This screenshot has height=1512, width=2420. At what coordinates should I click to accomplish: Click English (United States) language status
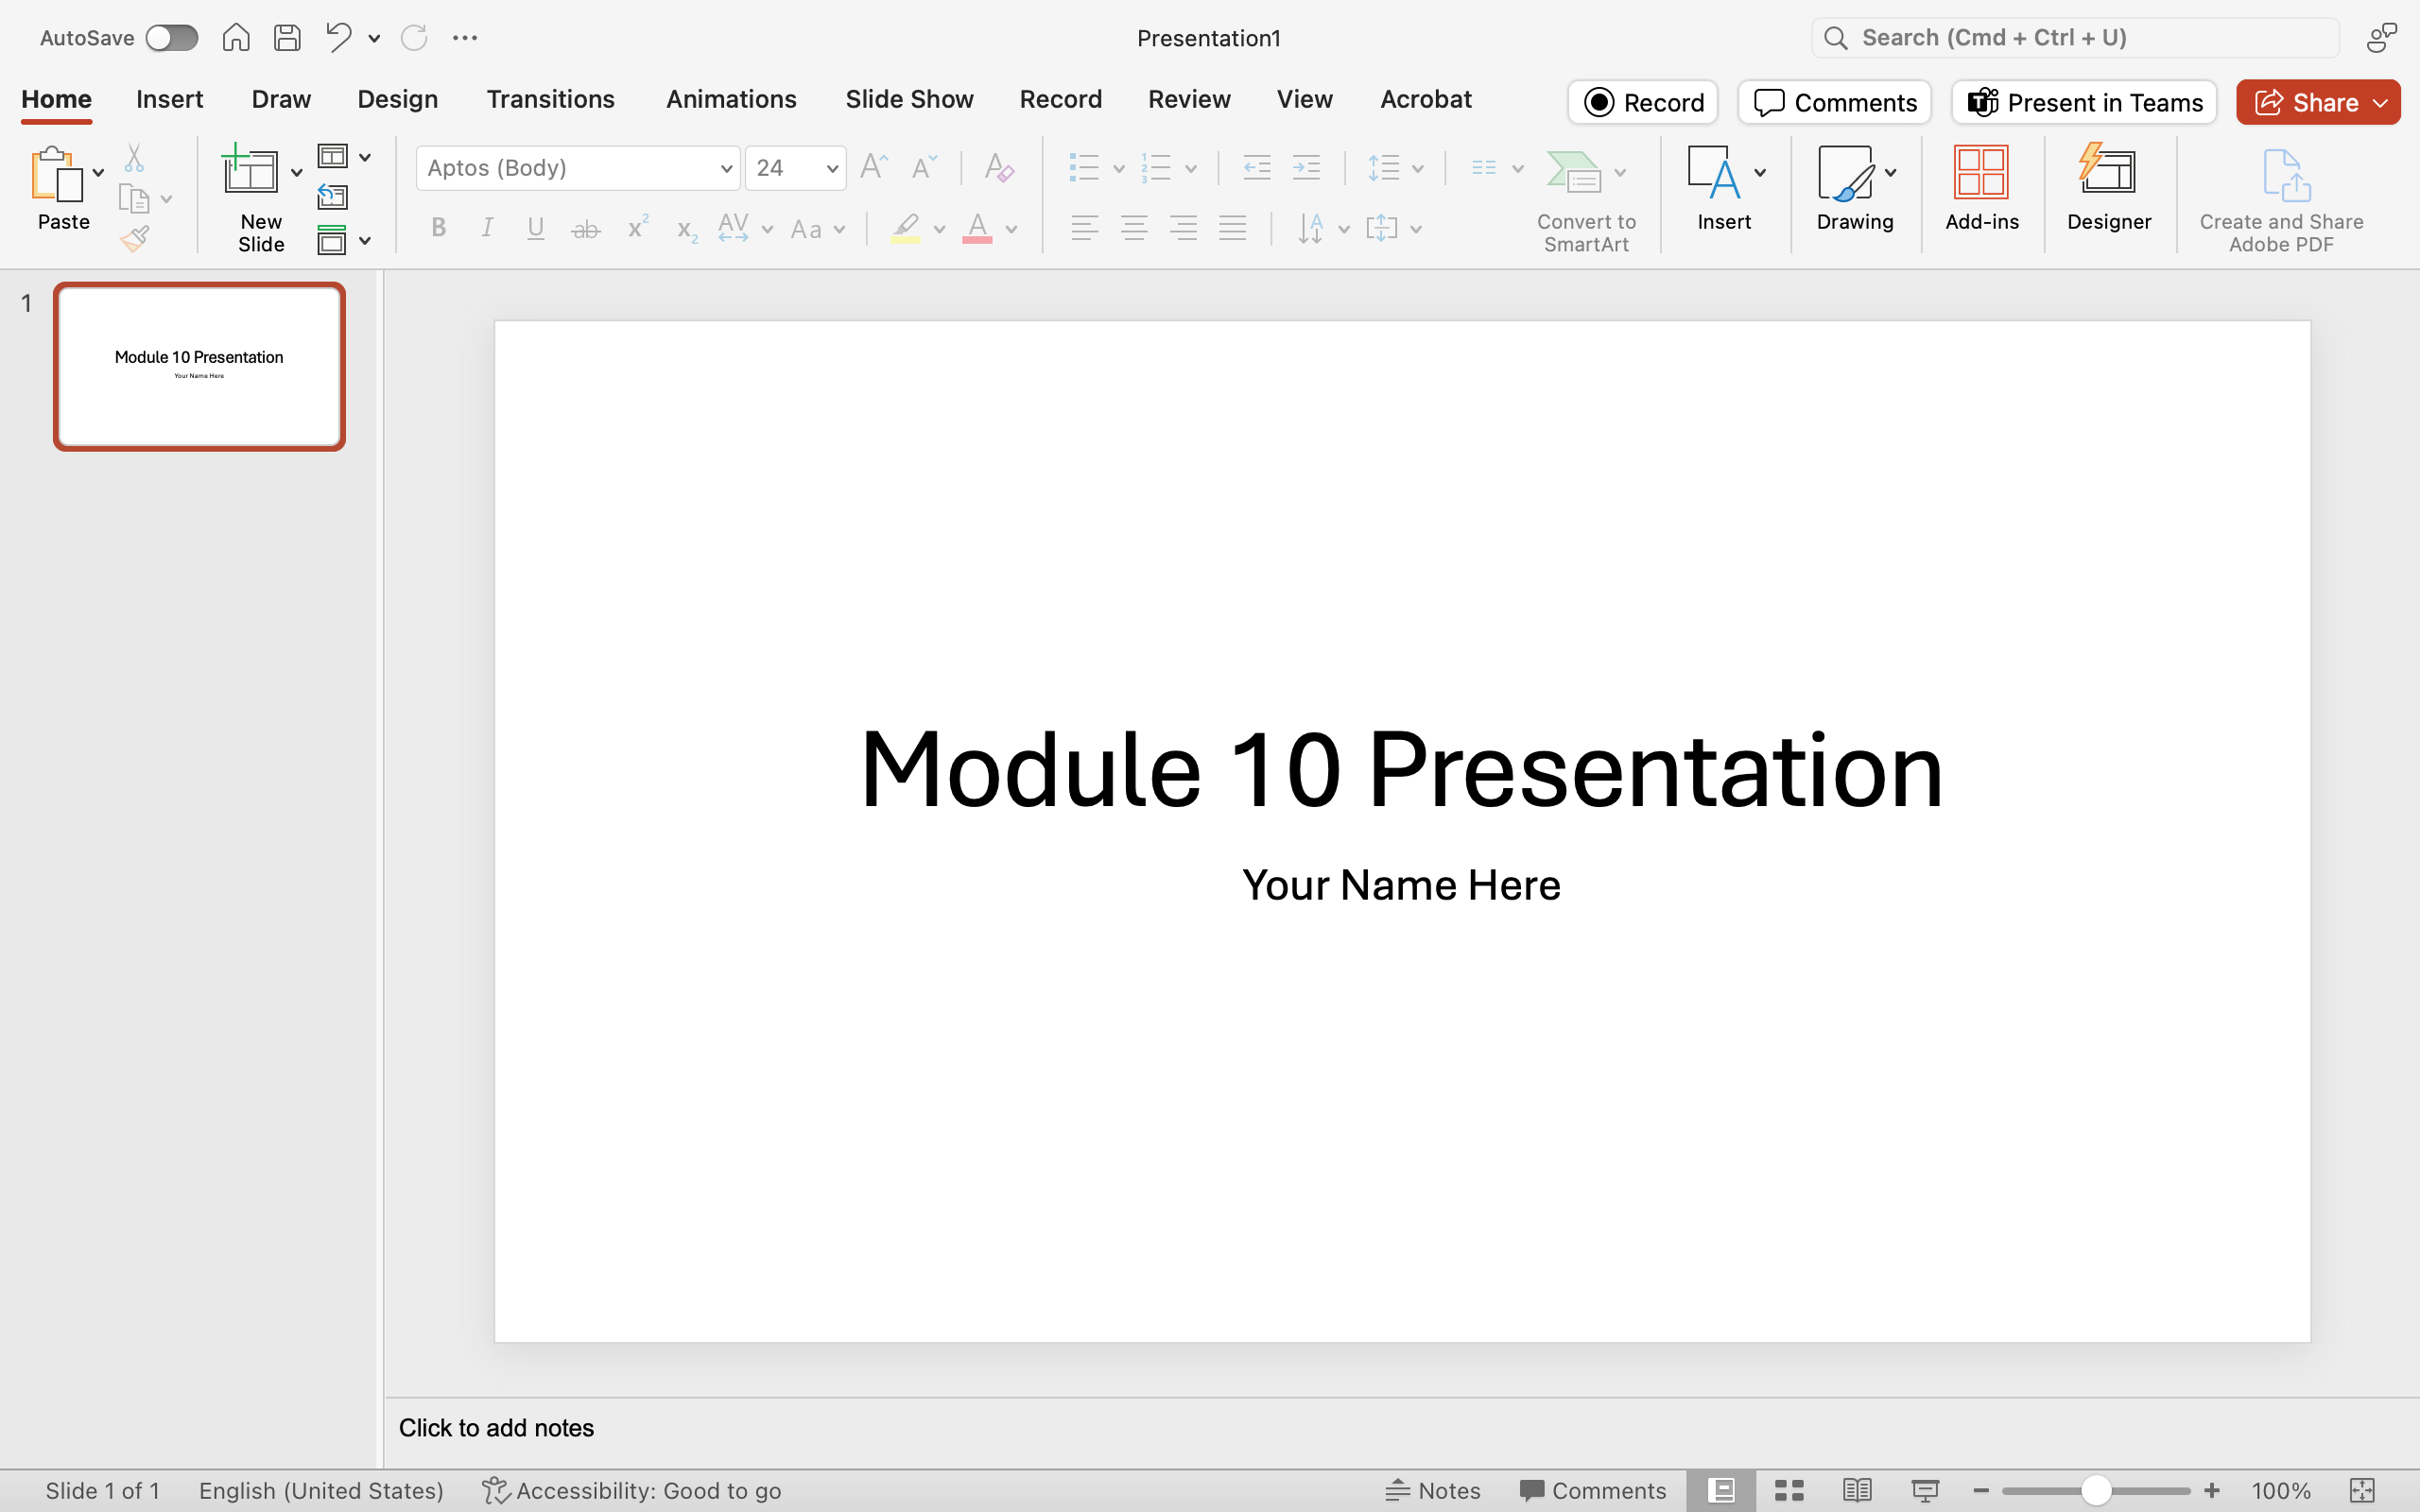pyautogui.click(x=321, y=1491)
